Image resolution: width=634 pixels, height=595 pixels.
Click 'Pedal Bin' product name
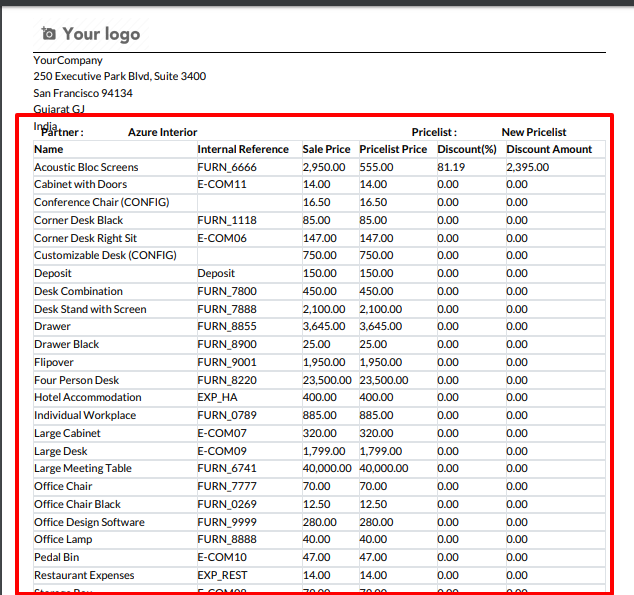(57, 557)
